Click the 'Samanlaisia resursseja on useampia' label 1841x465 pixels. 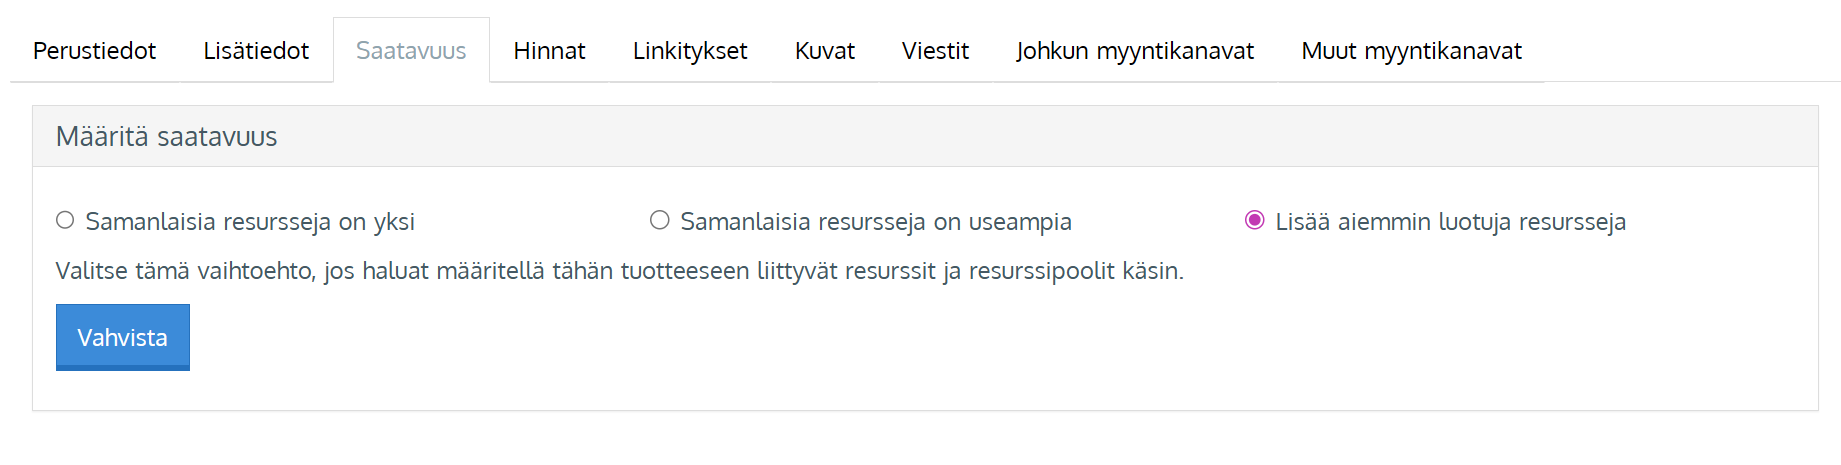click(x=875, y=222)
